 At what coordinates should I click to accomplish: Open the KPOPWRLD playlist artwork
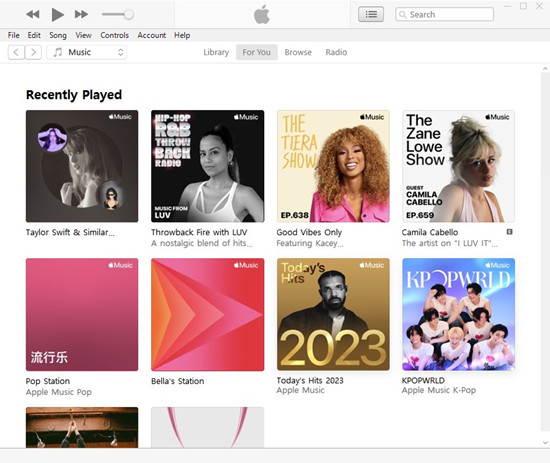pyautogui.click(x=458, y=315)
